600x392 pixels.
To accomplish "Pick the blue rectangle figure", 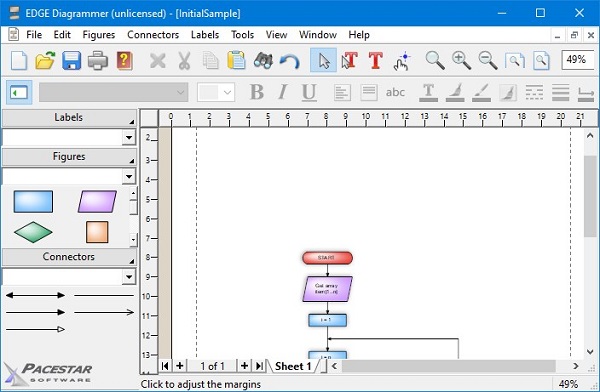I will 33,201.
